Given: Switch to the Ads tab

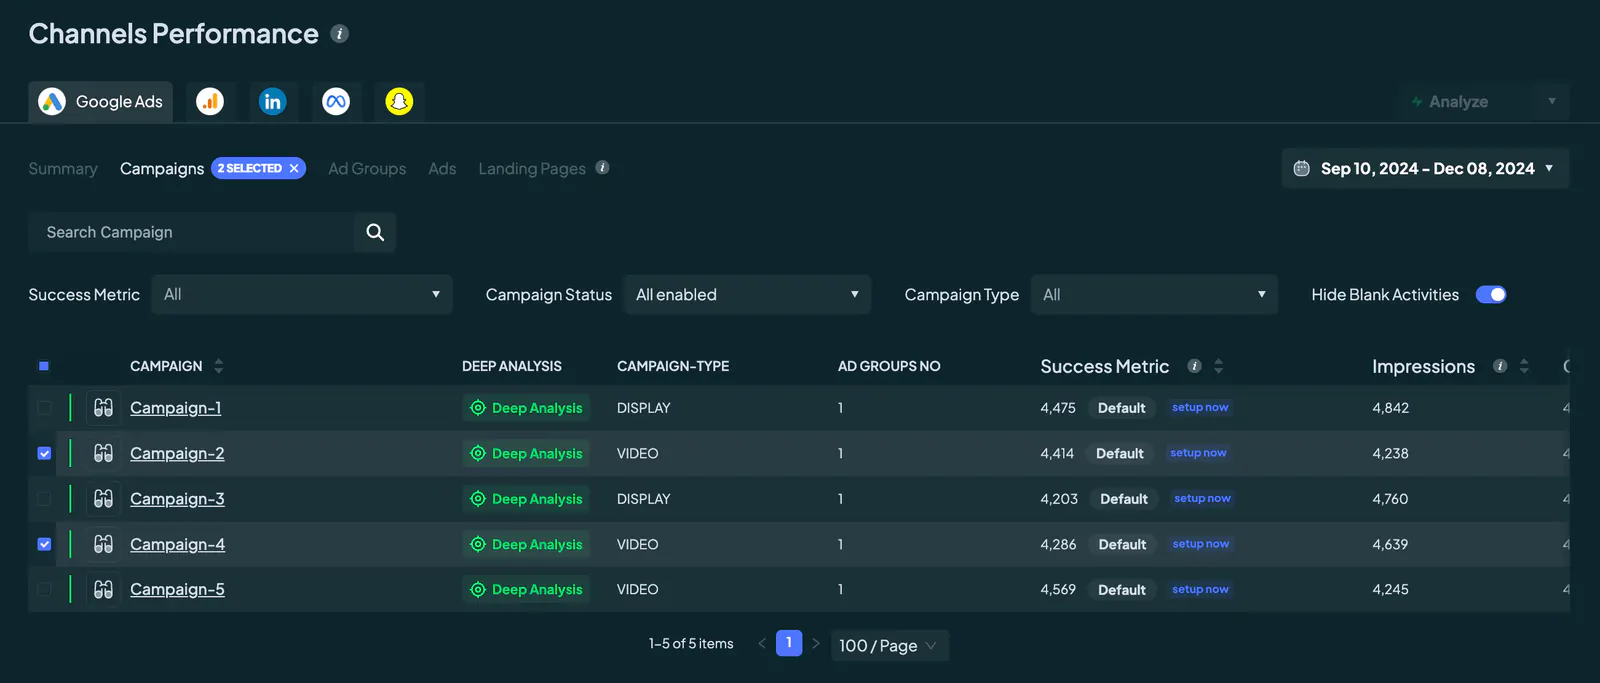Looking at the screenshot, I should 442,169.
